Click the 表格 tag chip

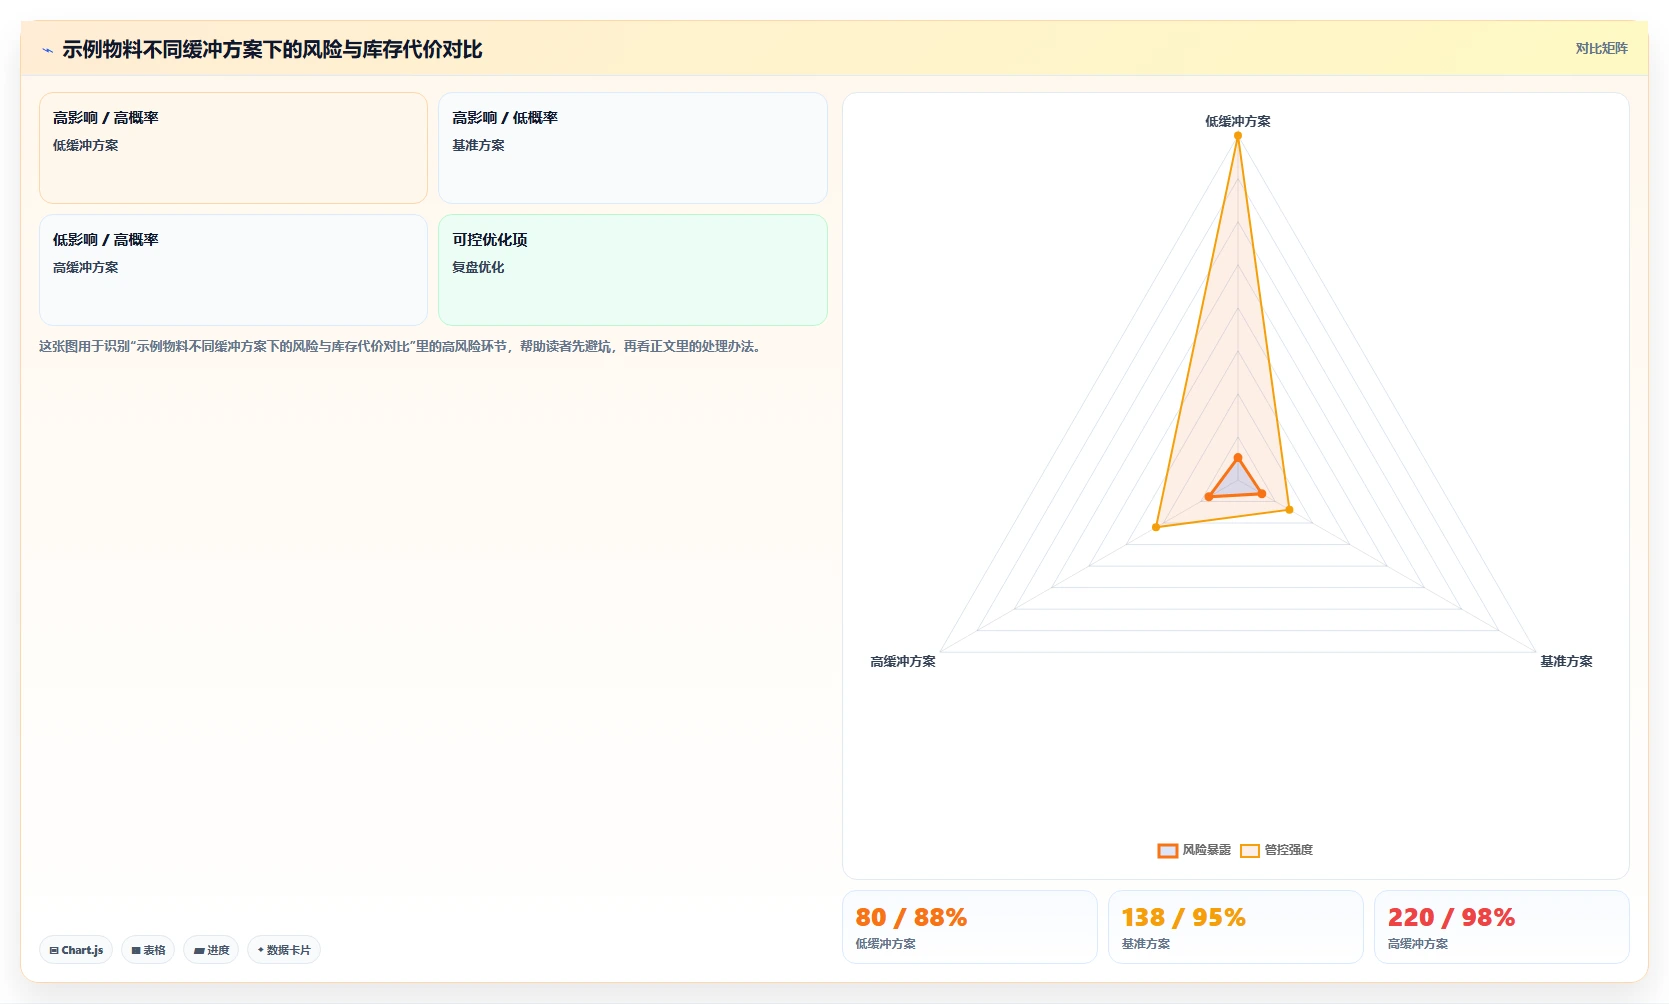click(148, 950)
